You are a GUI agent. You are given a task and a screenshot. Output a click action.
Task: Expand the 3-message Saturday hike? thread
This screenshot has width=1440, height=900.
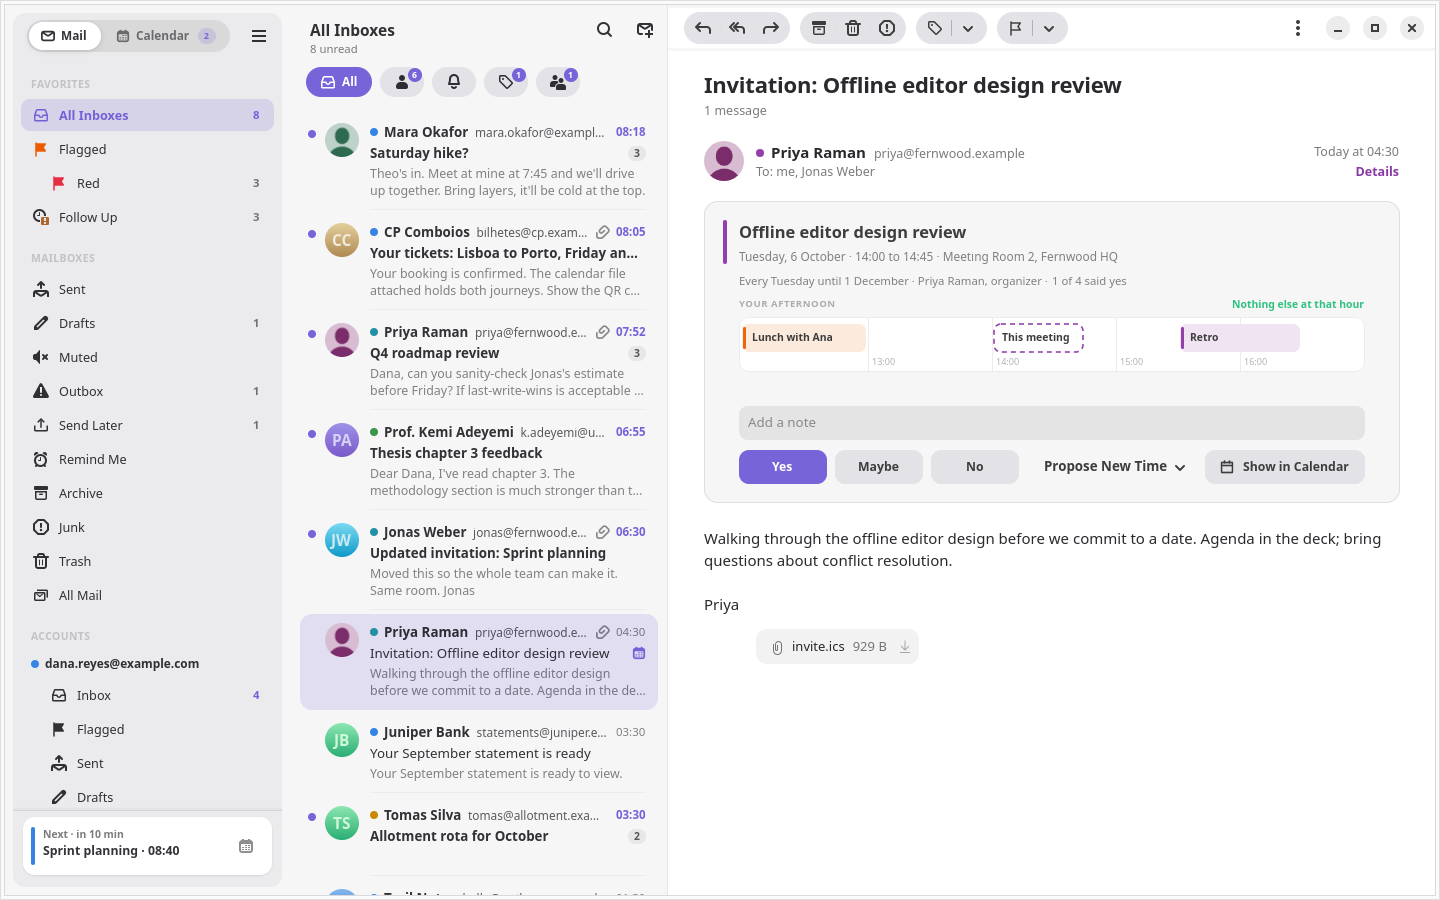[x=637, y=153]
